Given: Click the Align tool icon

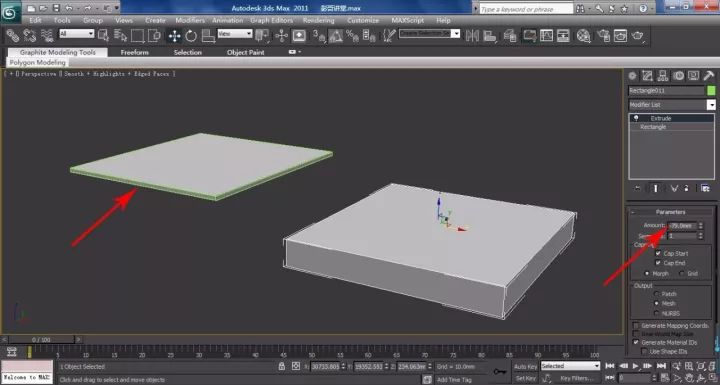Looking at the screenshot, I should click(x=489, y=36).
